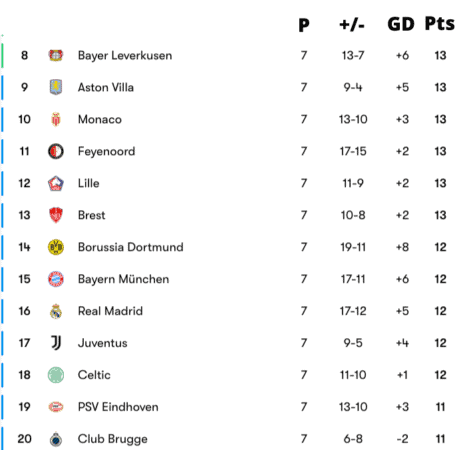Click the Real Madrid team name
The width and height of the screenshot is (471, 450).
110,311
